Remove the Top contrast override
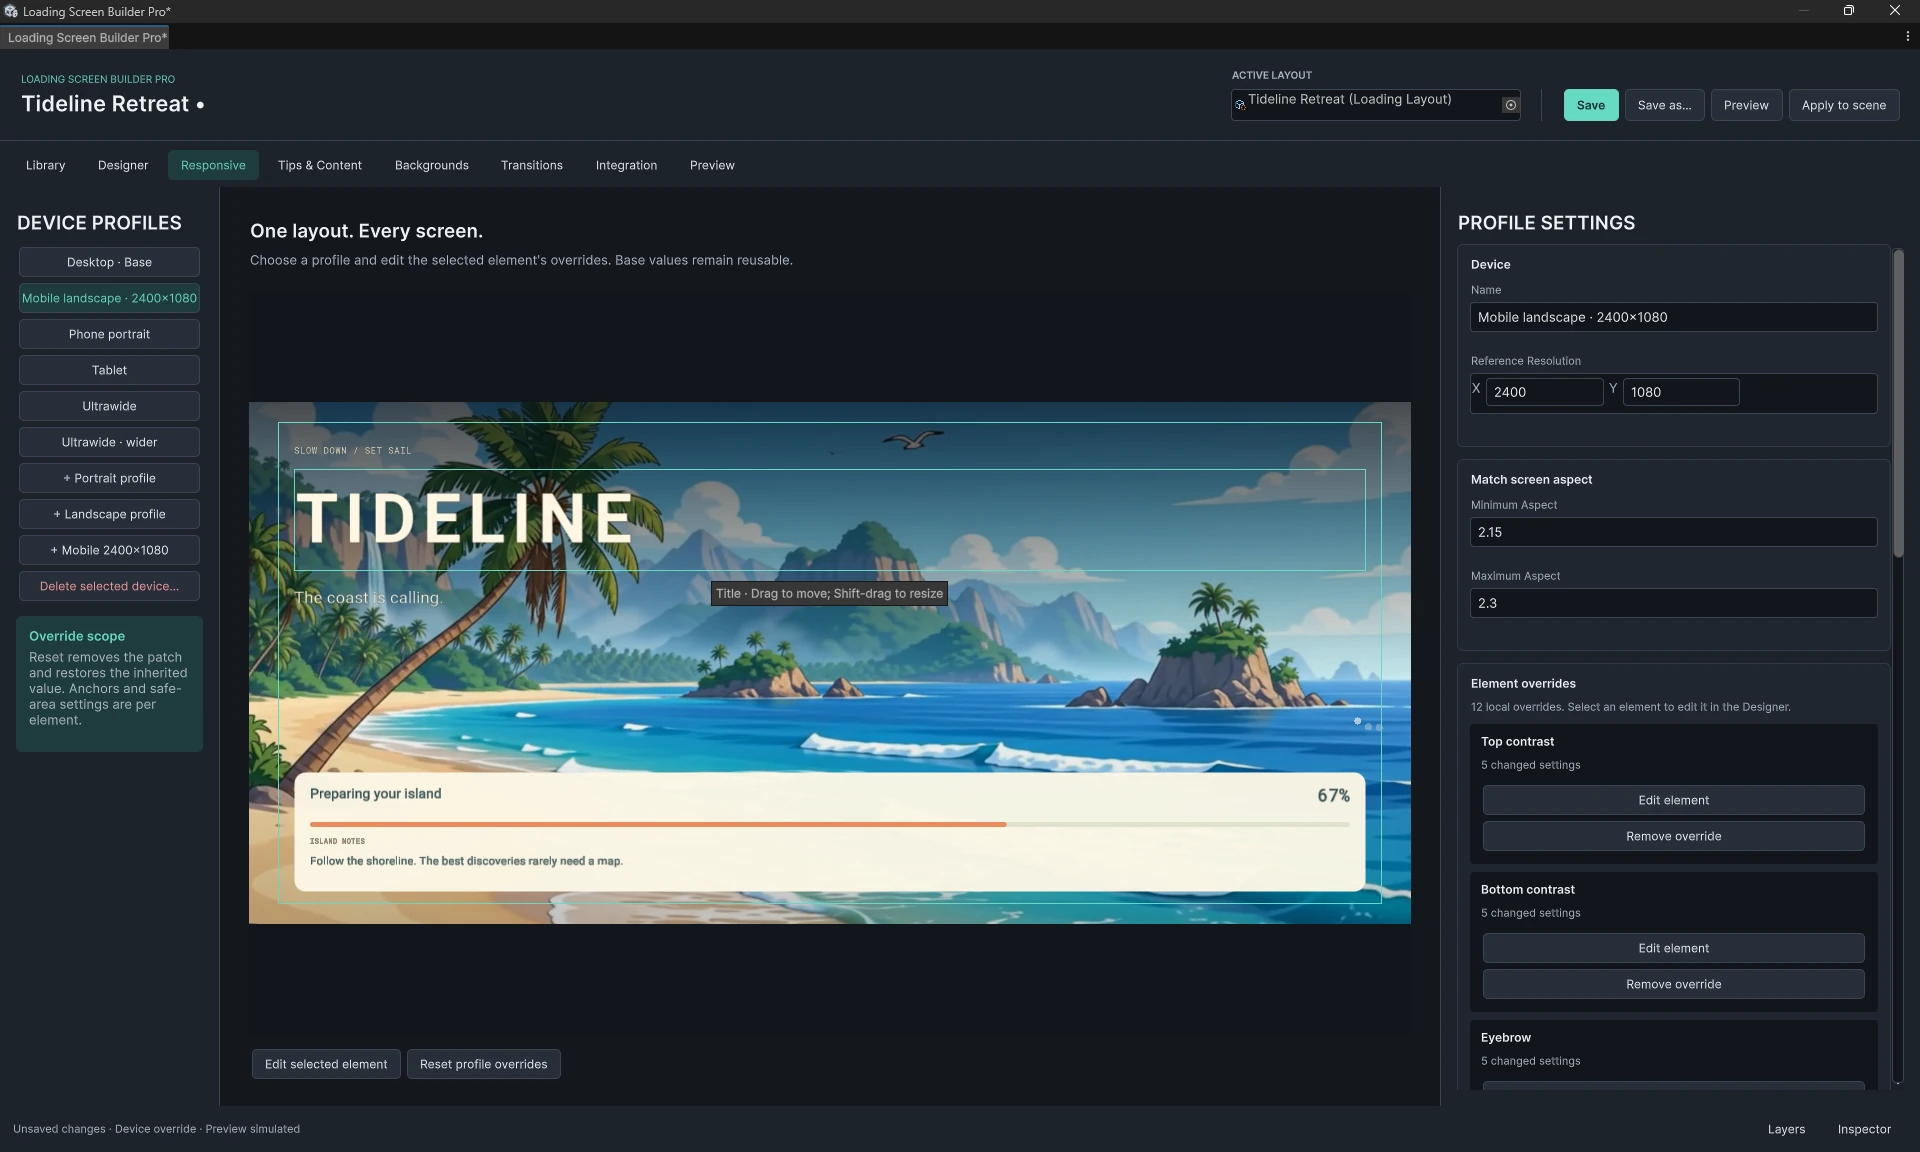 (x=1673, y=836)
